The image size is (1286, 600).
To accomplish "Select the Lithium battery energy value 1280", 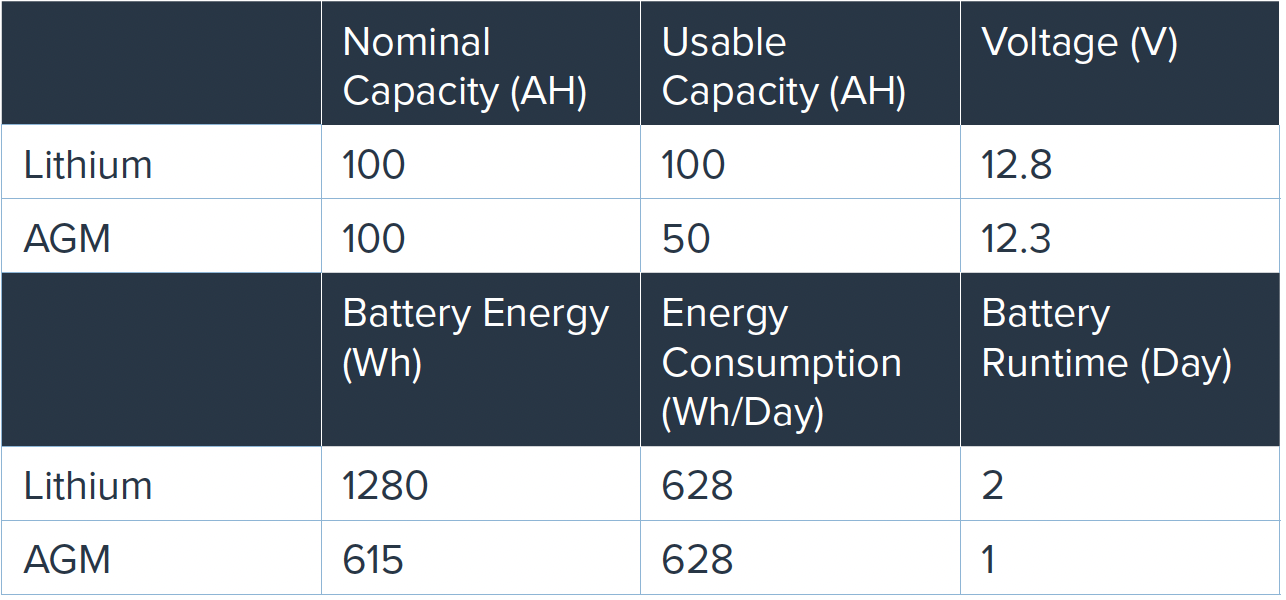I will point(385,485).
